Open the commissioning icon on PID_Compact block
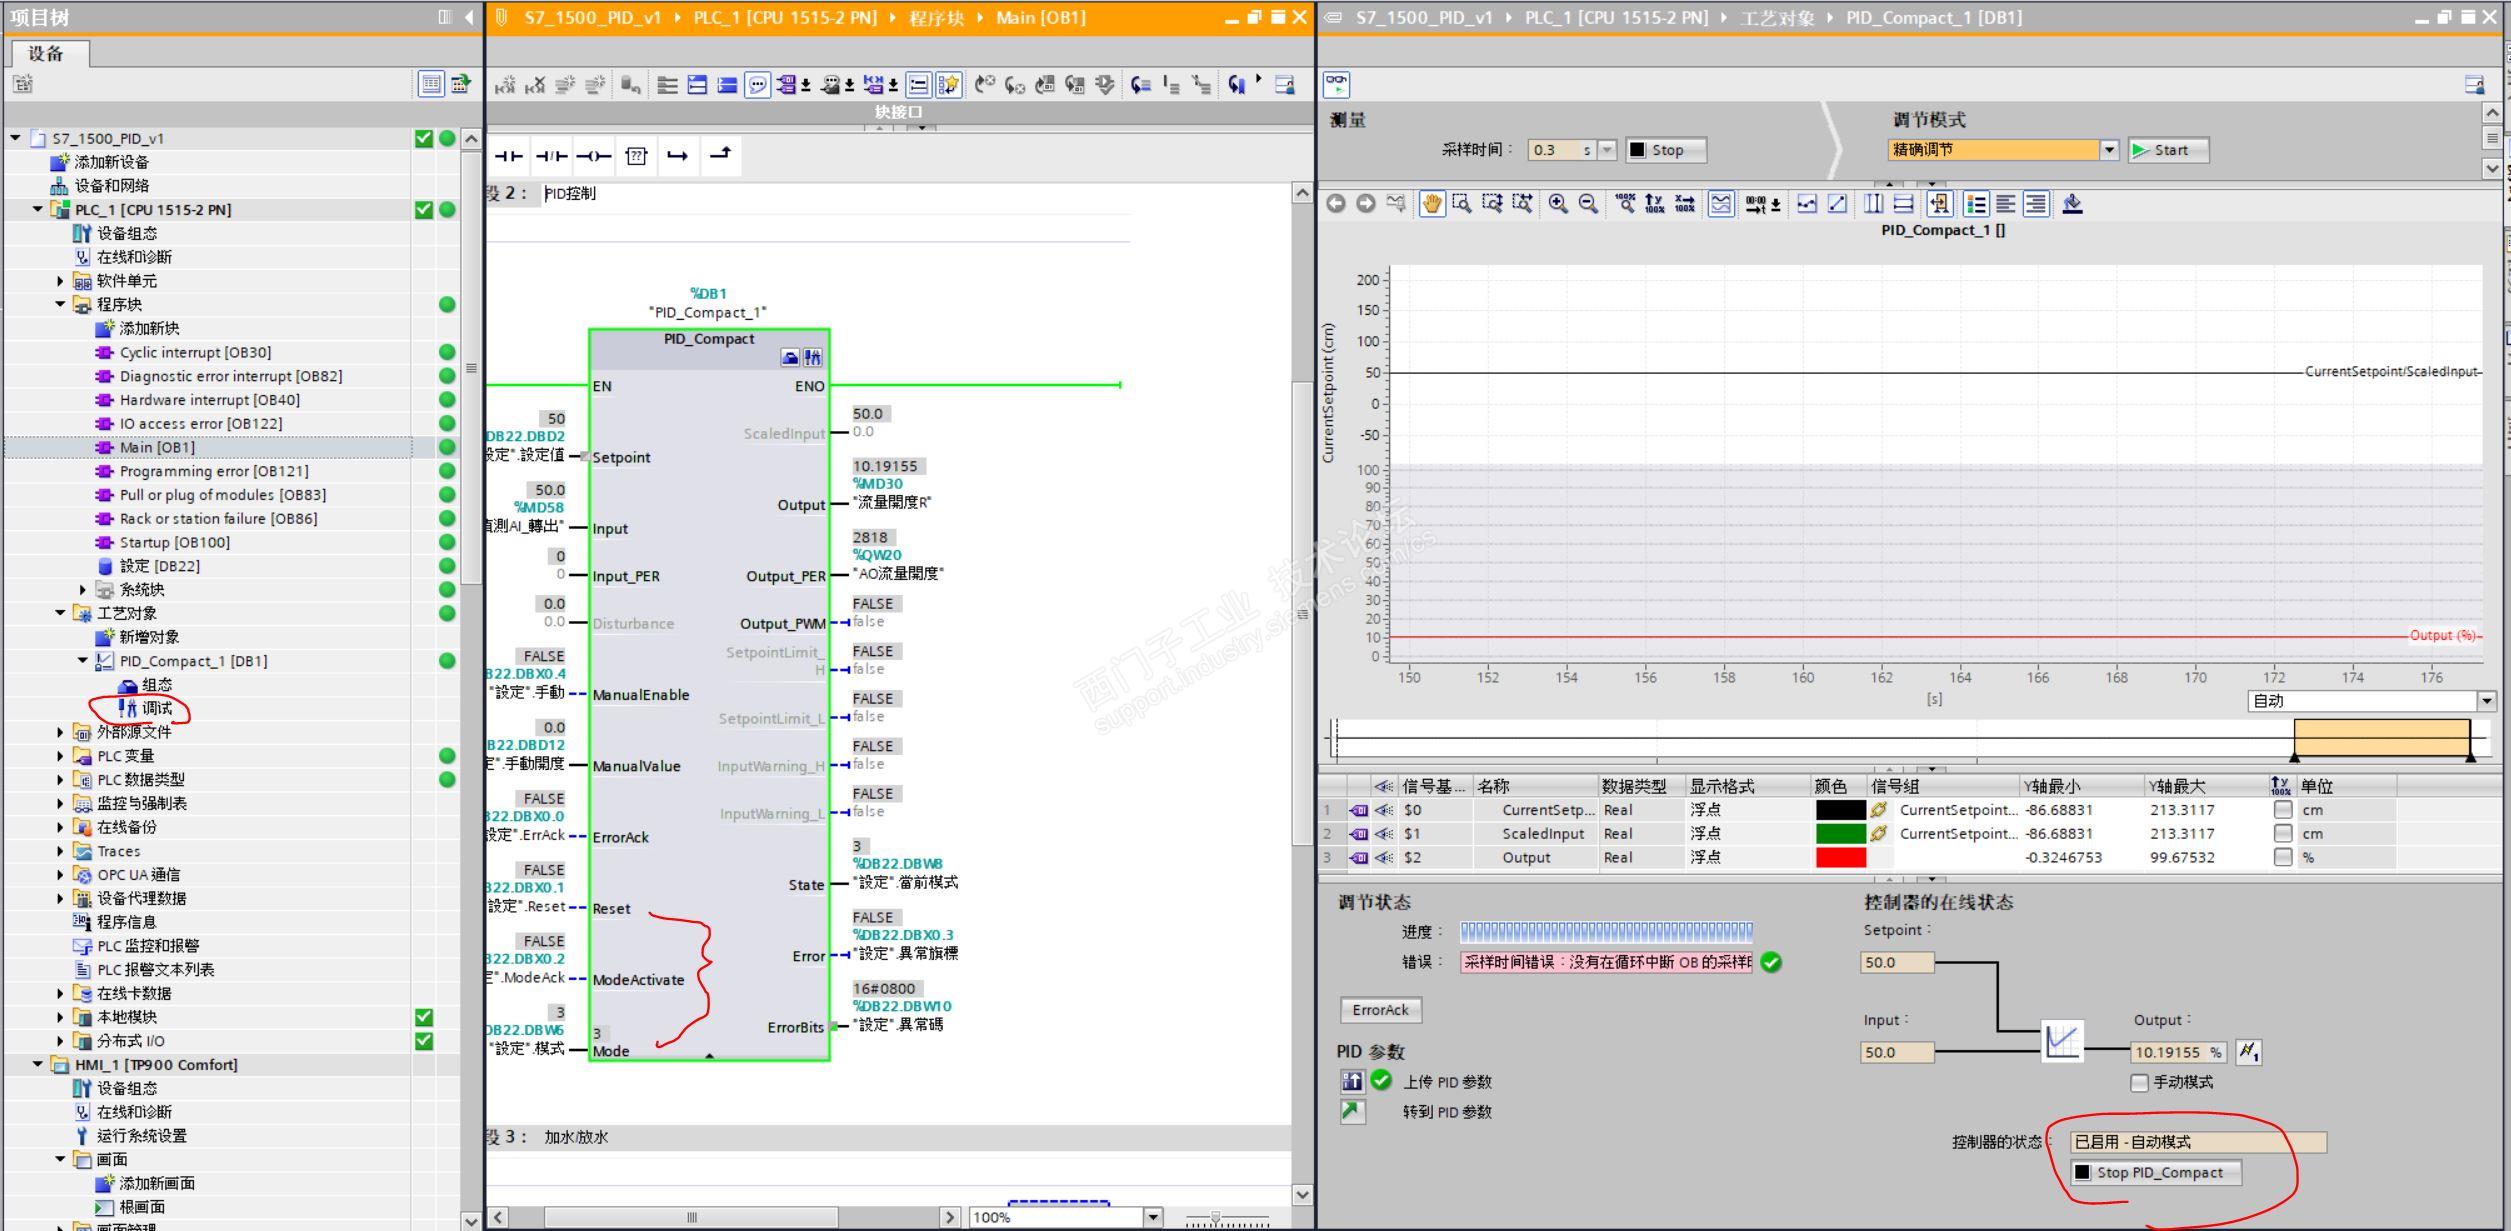Image resolution: width=2511 pixels, height=1231 pixels. coord(813,358)
